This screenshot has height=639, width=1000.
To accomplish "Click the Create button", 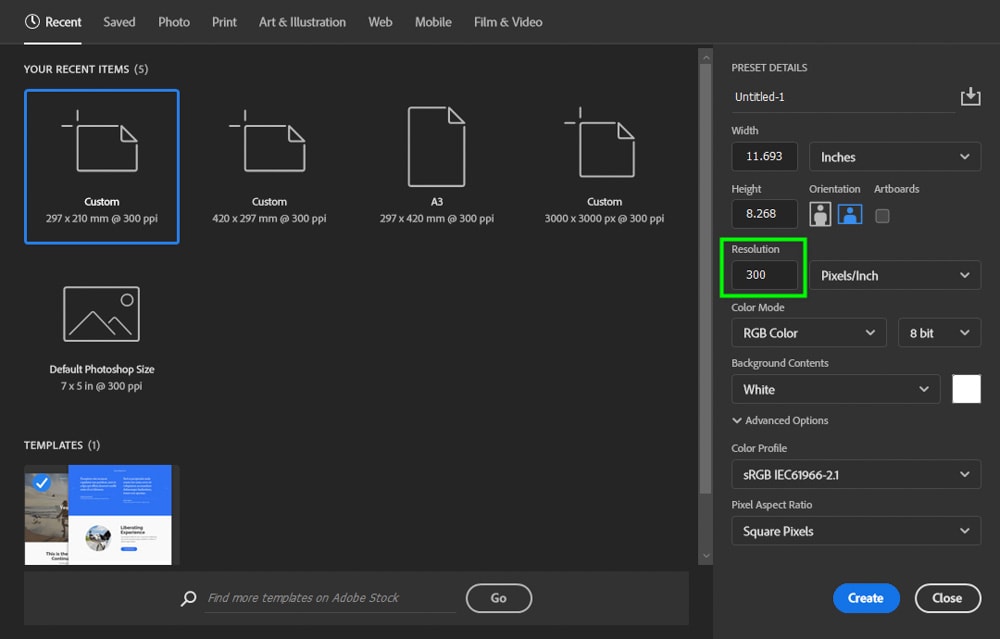I will point(866,598).
